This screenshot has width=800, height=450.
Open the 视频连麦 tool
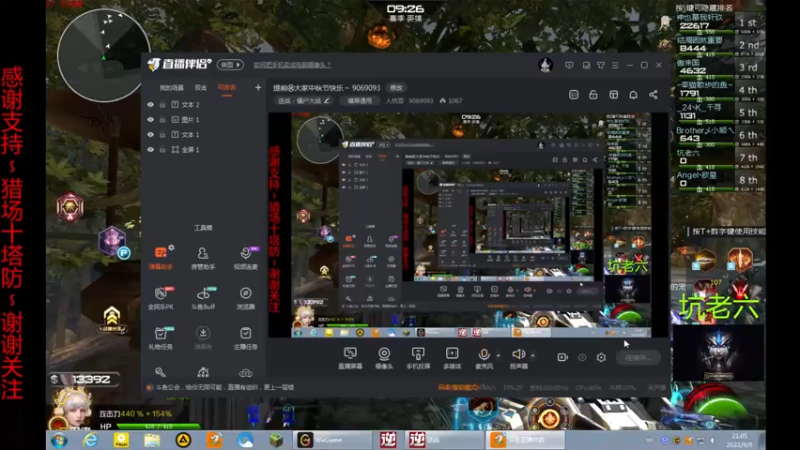pos(245,258)
